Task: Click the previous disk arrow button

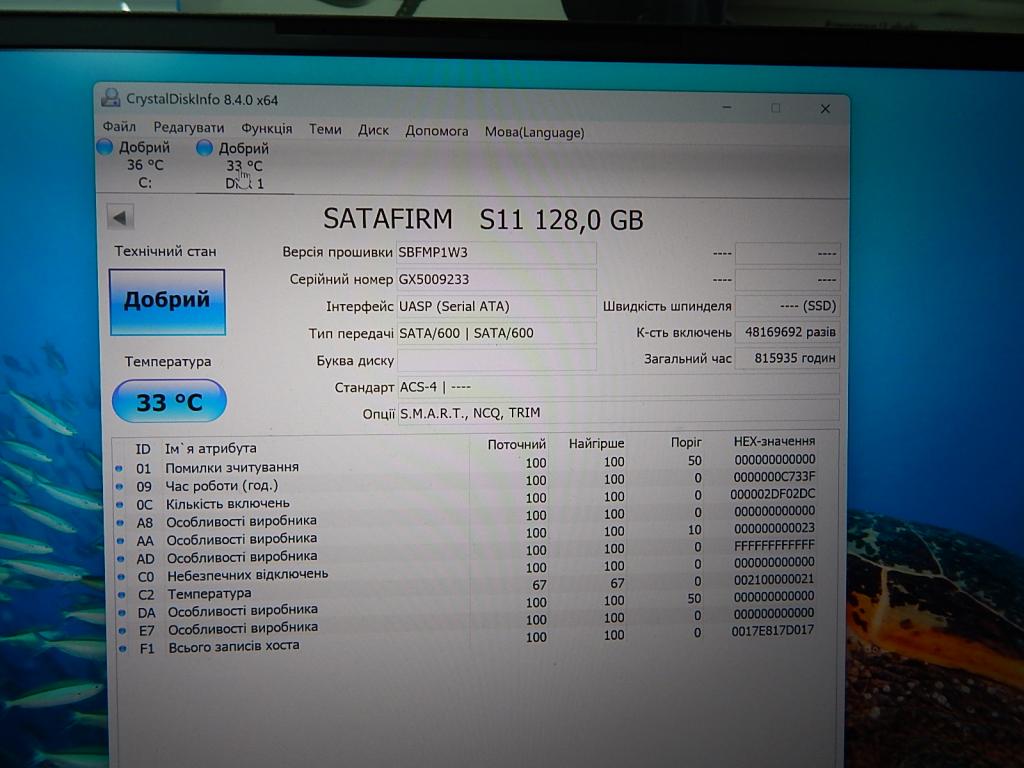Action: [x=120, y=217]
